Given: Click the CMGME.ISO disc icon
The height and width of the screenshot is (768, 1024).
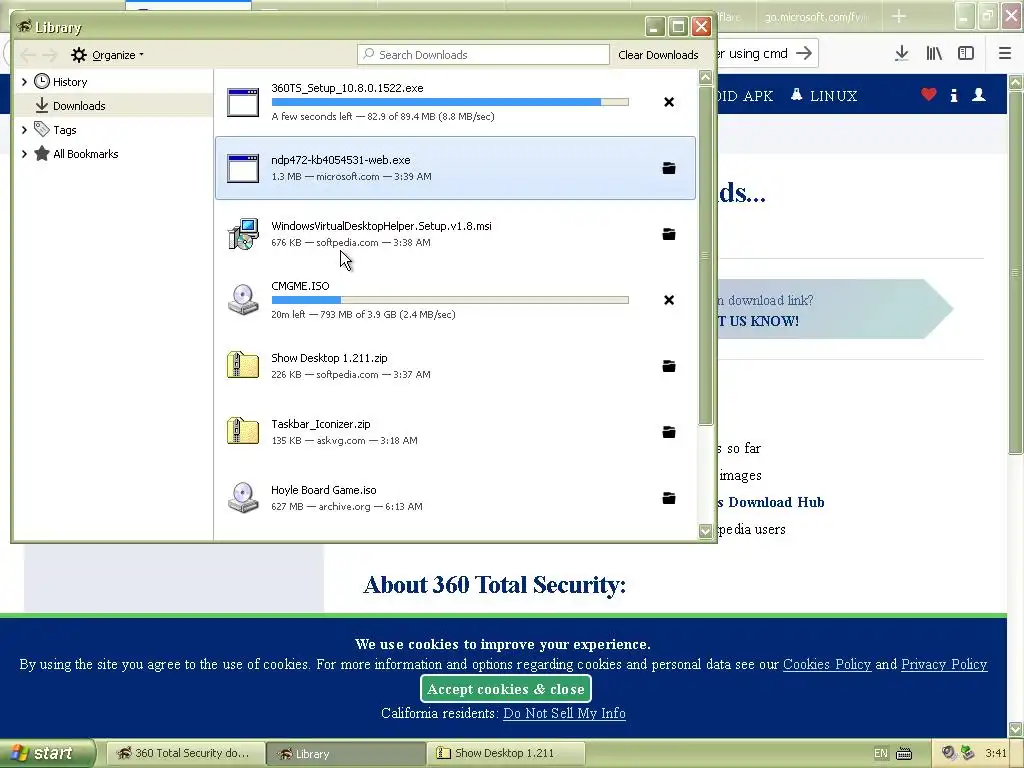Looking at the screenshot, I should (243, 300).
